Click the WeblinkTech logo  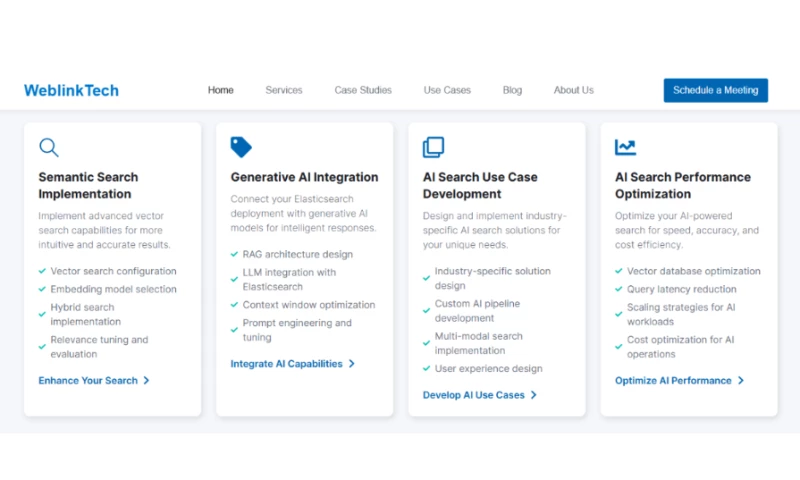[71, 90]
